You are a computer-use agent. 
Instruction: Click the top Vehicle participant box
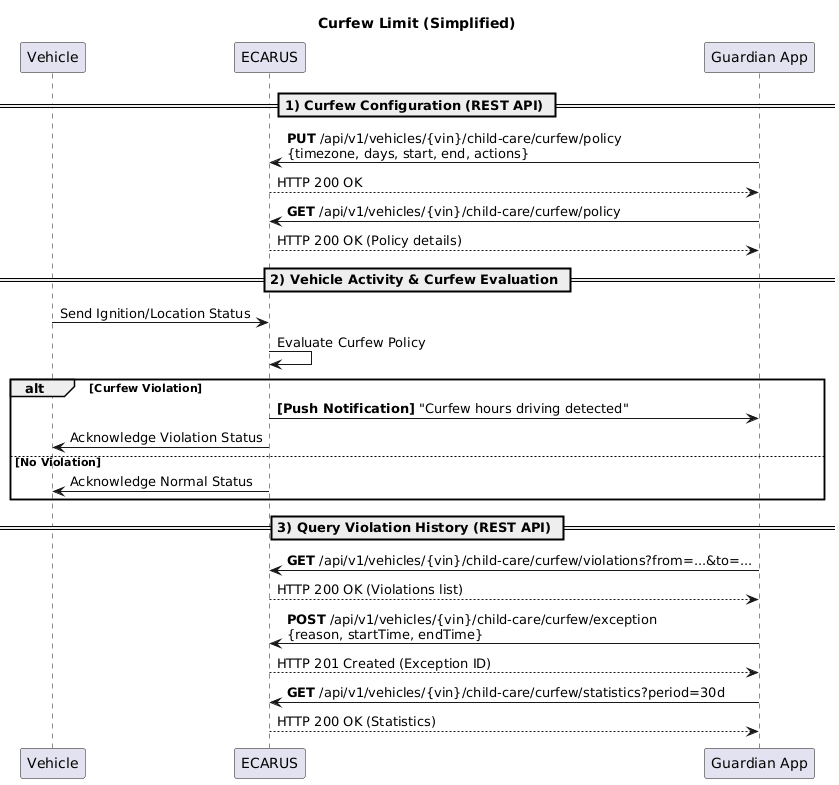[52, 57]
